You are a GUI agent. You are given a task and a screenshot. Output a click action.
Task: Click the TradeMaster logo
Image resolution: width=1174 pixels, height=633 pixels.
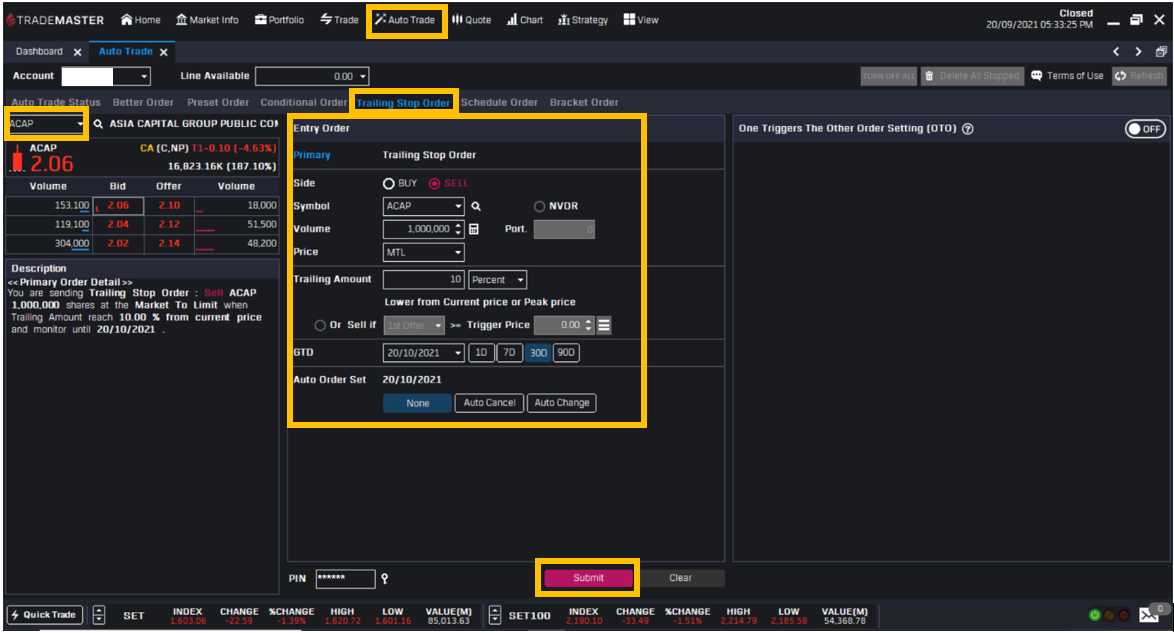(x=55, y=20)
